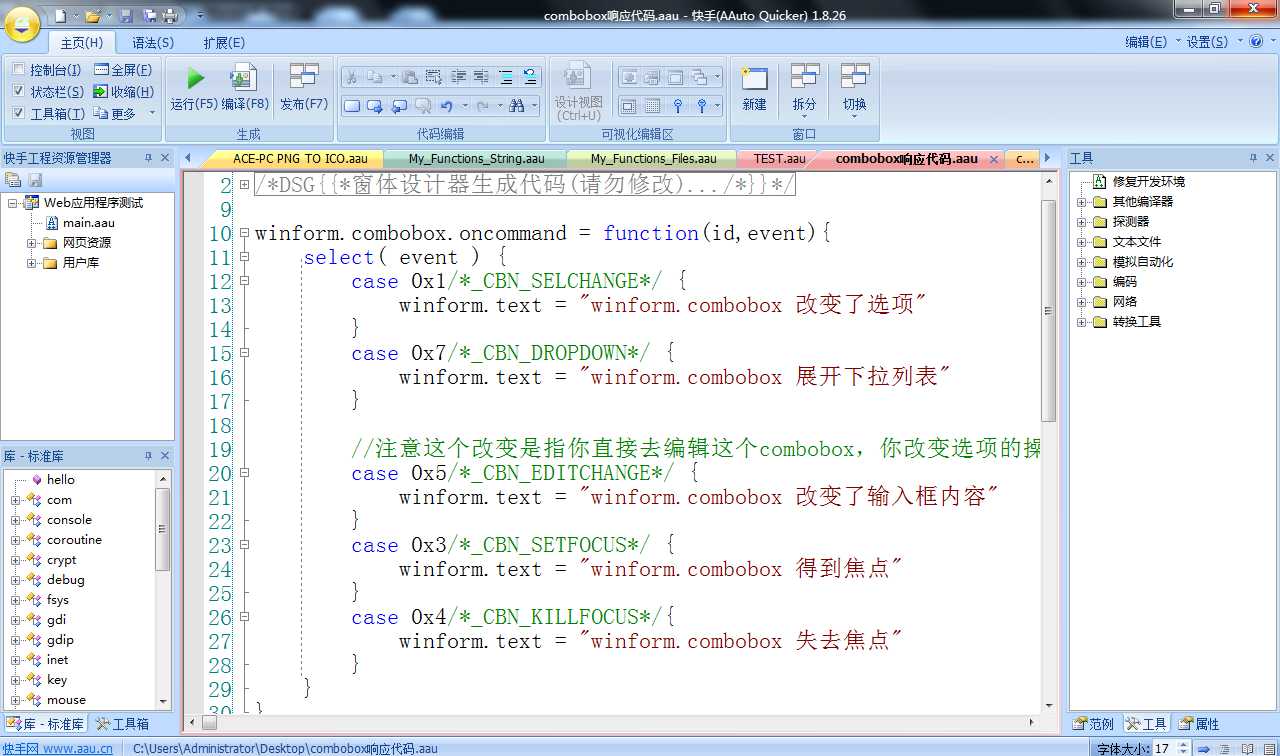Create a new window with 新建
The image size is (1280, 756).
(x=754, y=88)
